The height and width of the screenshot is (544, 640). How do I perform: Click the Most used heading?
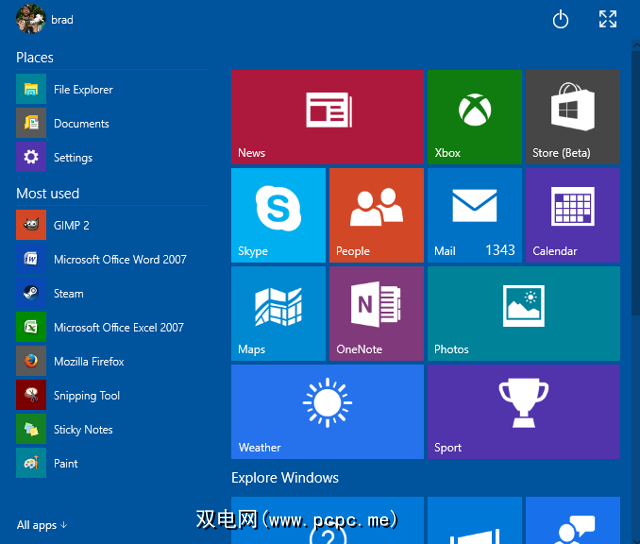(48, 193)
